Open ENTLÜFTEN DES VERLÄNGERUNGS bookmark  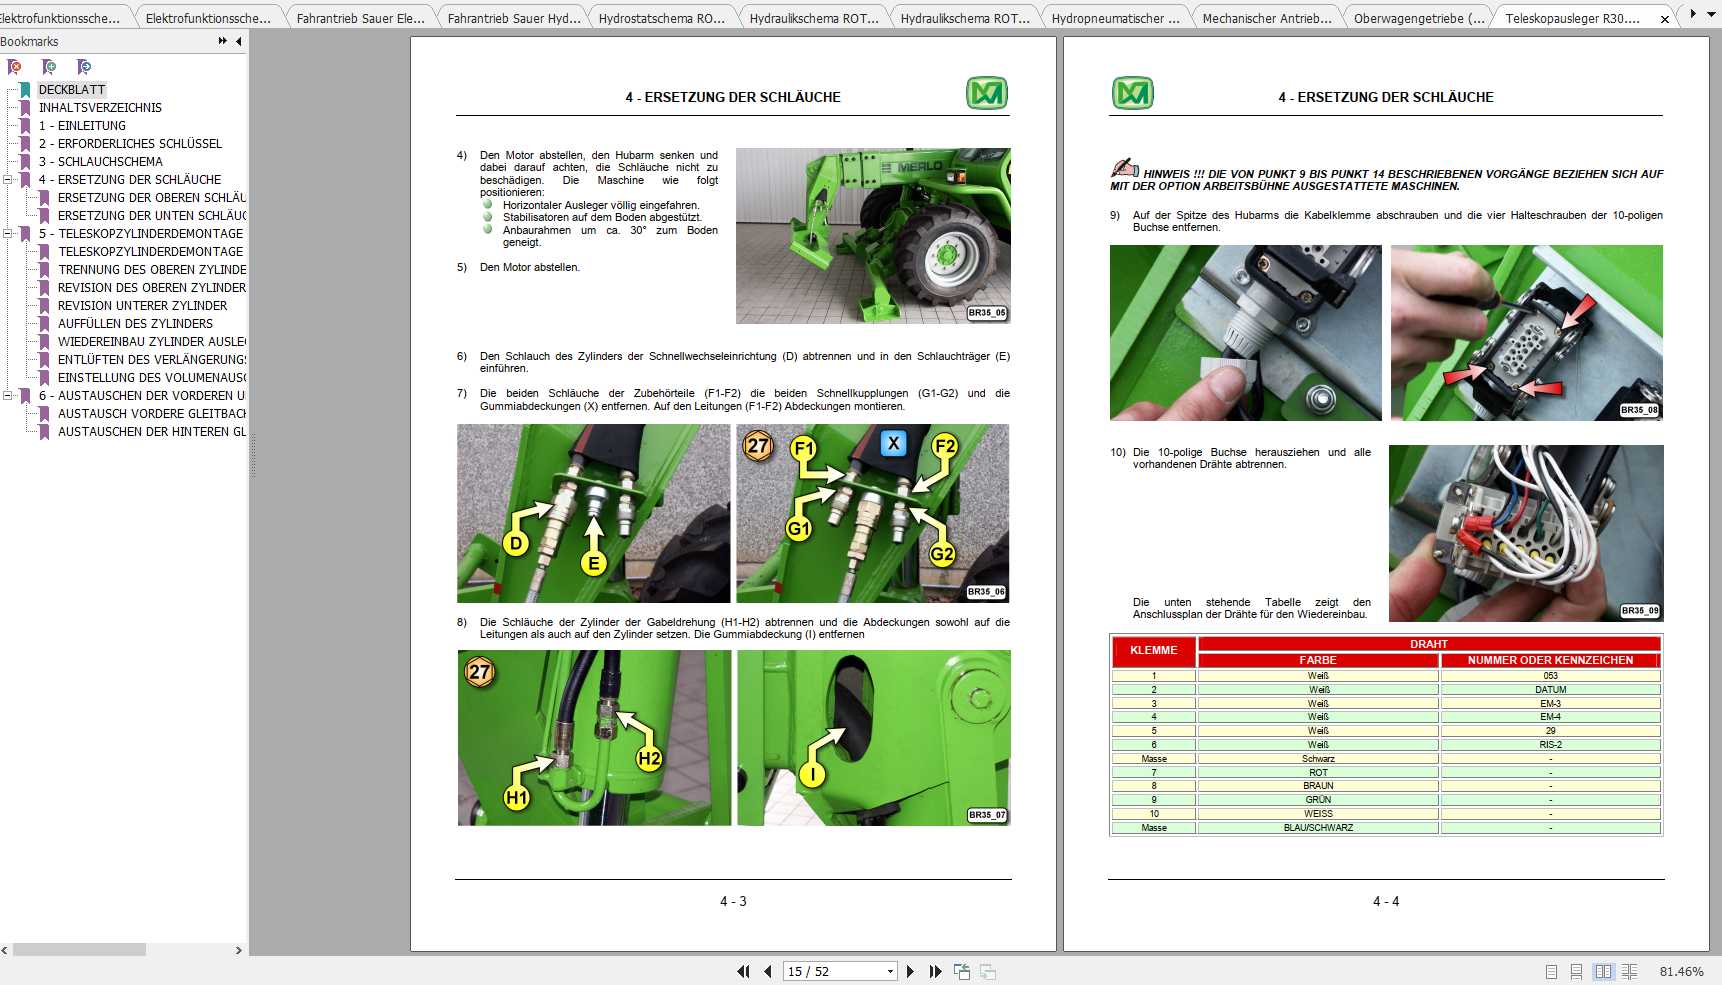(152, 360)
